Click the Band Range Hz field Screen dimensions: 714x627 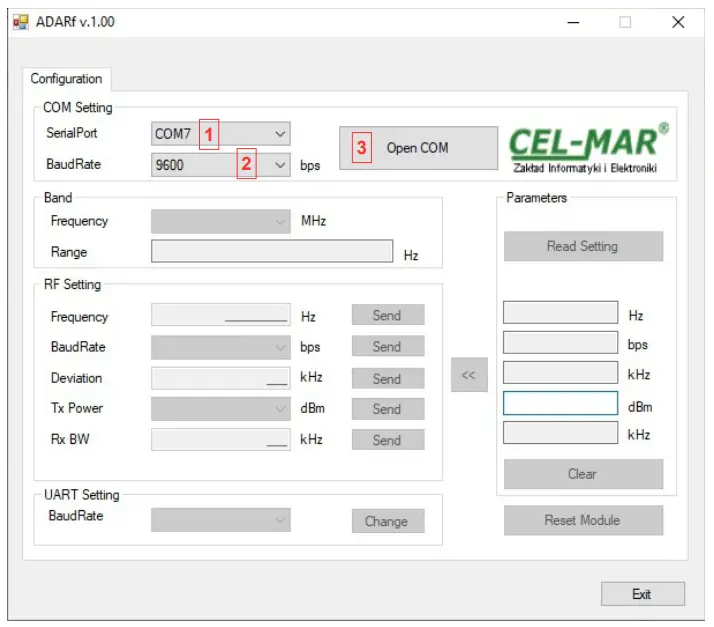272,251
